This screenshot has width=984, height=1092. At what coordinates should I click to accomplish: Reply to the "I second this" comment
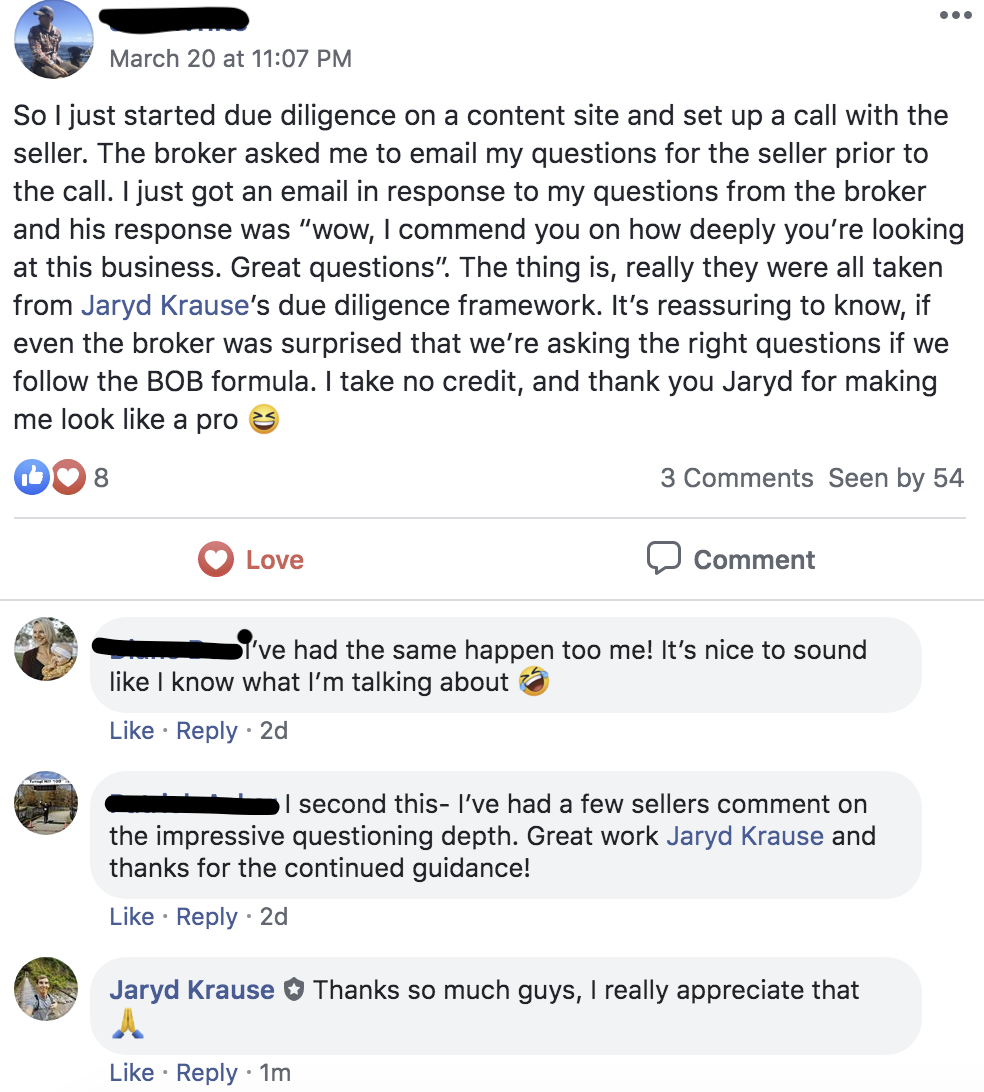point(207,917)
